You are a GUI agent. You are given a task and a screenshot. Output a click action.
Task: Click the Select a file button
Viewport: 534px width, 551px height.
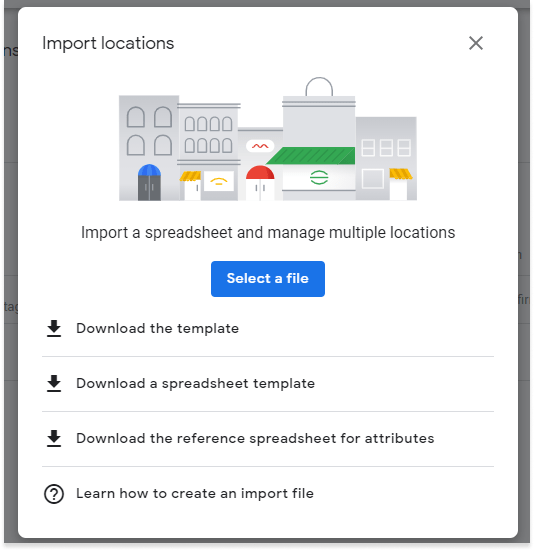point(268,279)
